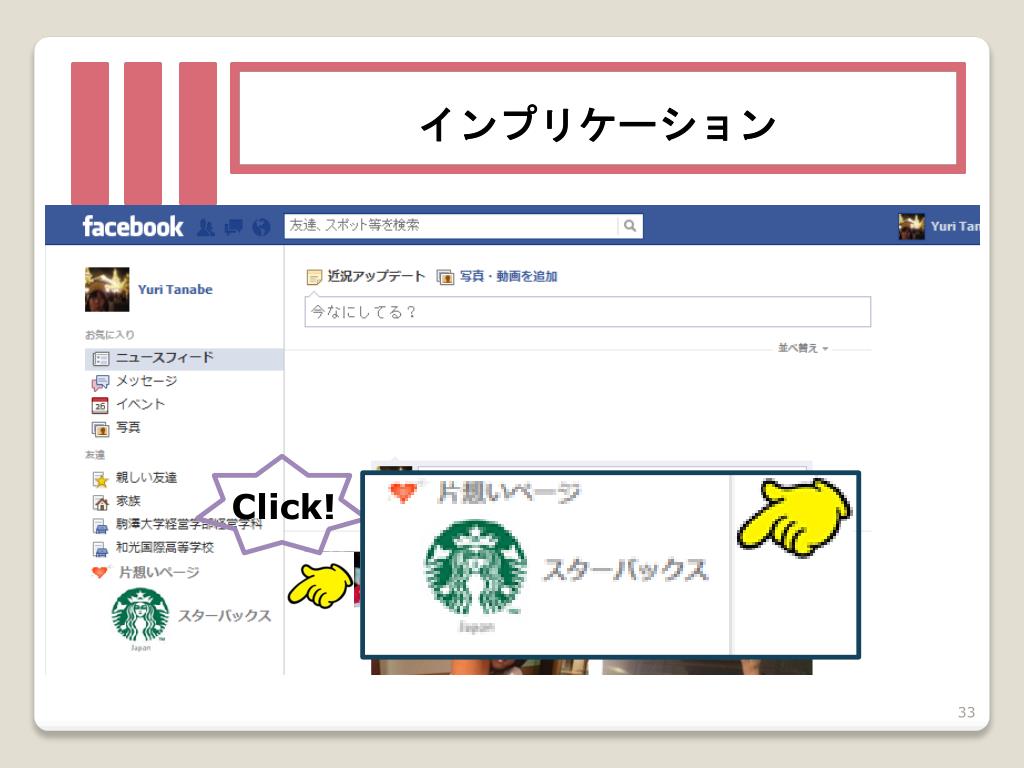Click the event calendar icon

click(100, 406)
